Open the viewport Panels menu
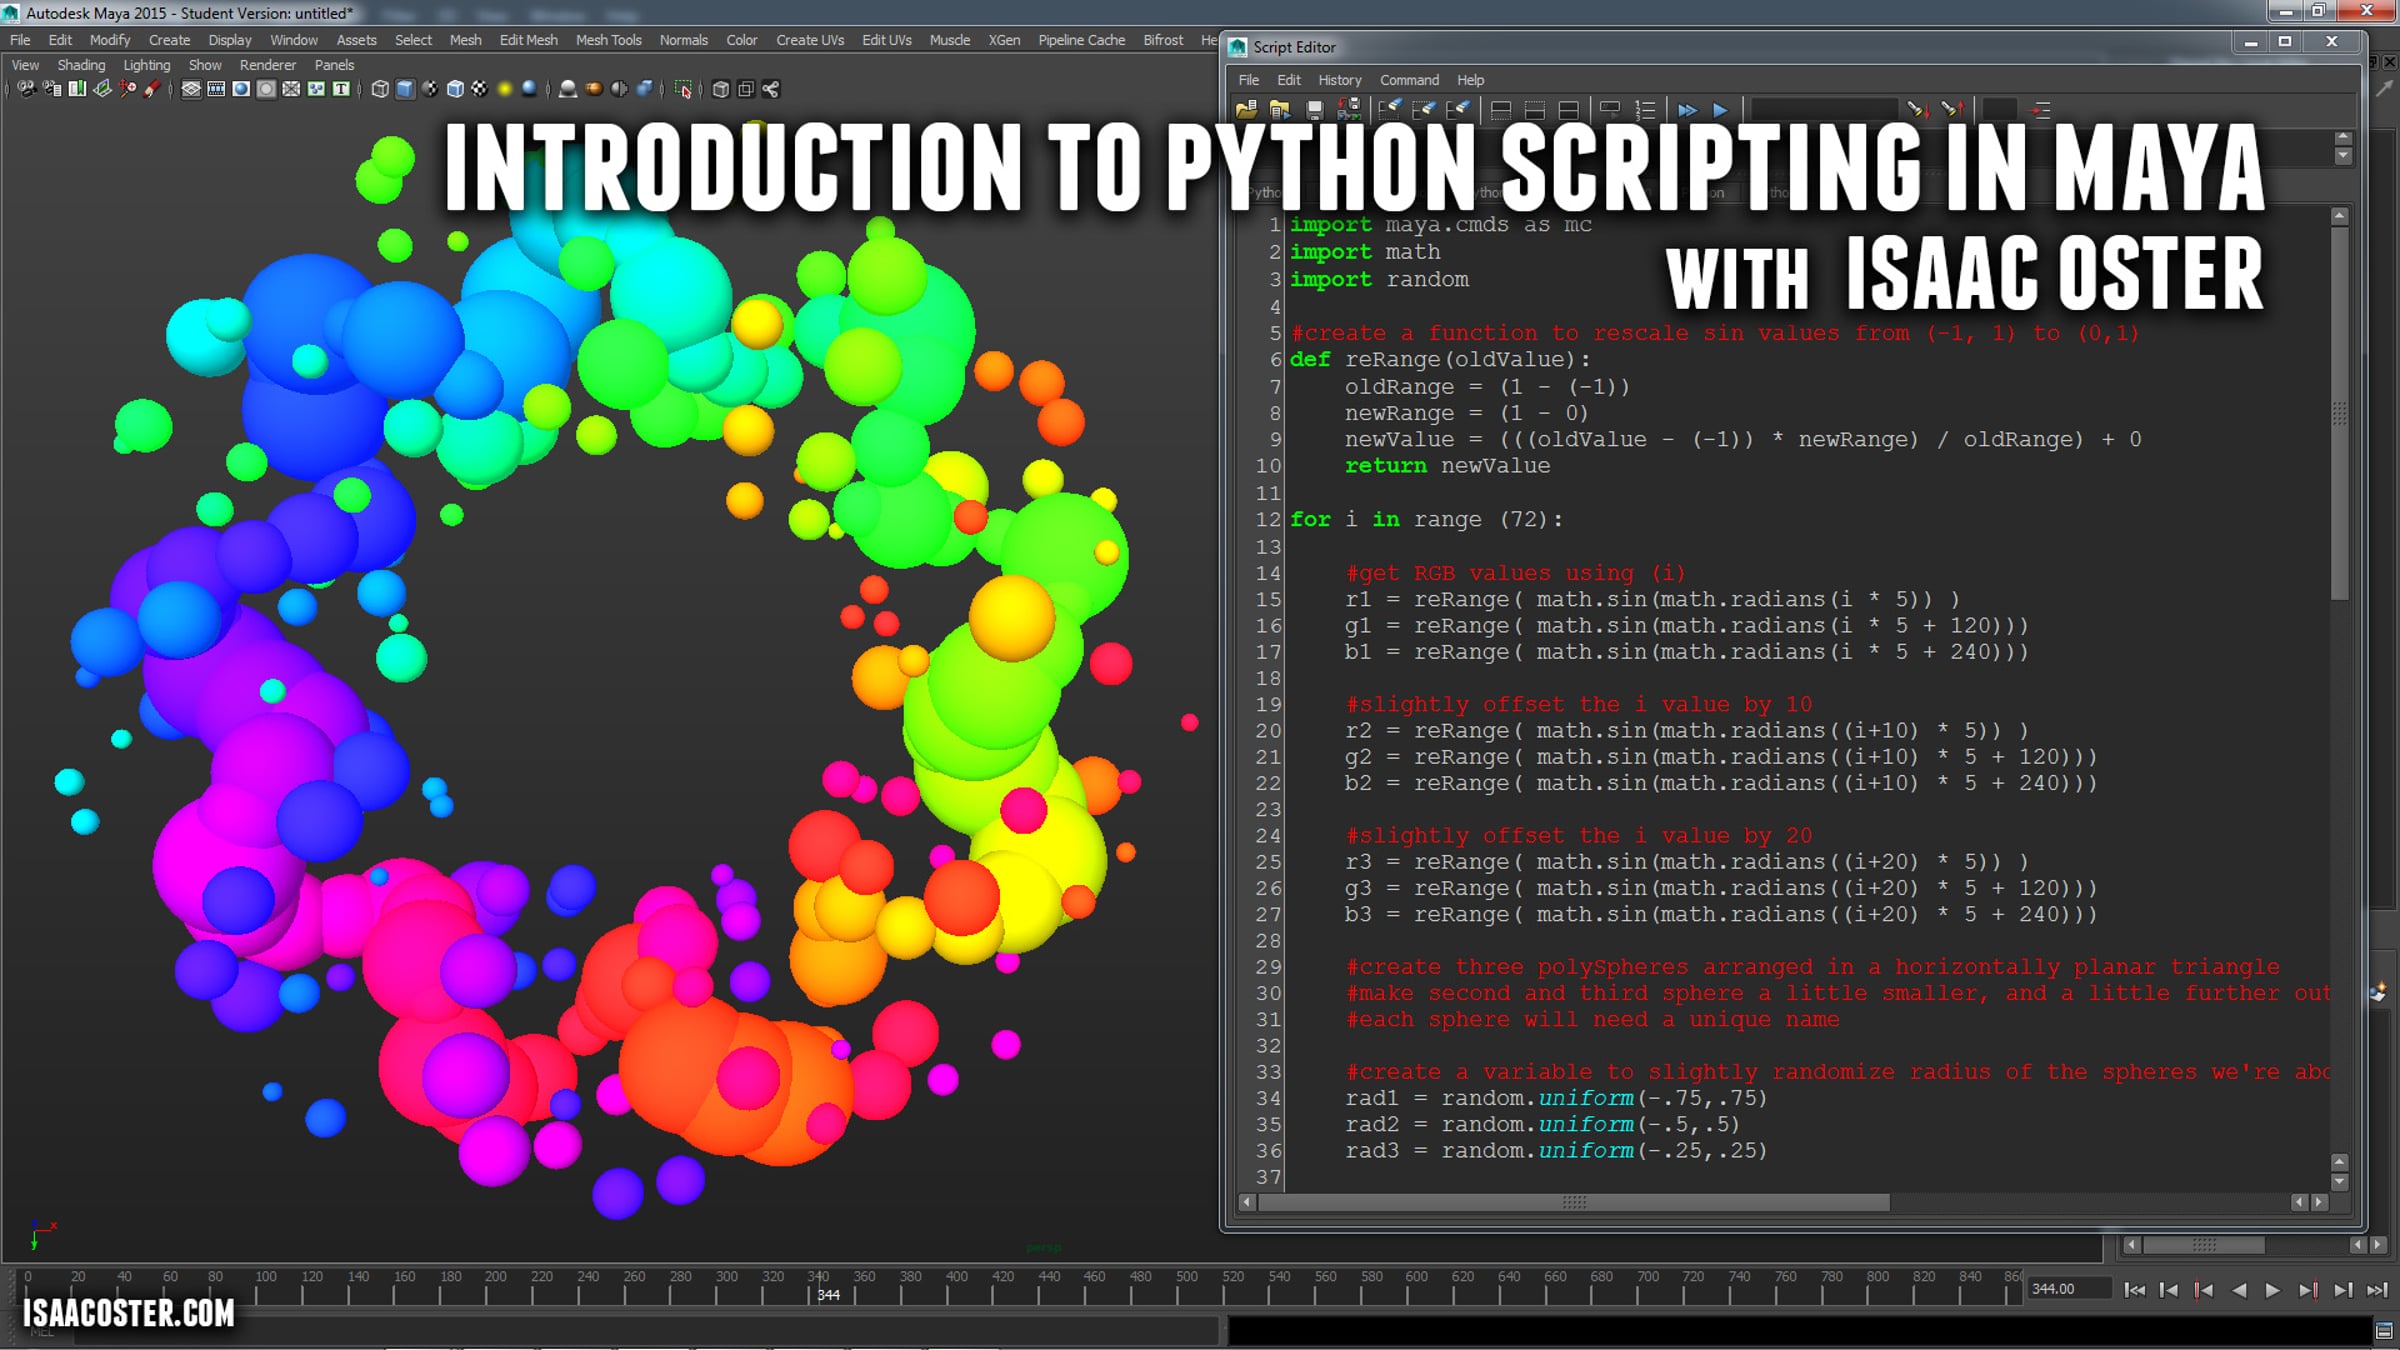 tap(334, 65)
